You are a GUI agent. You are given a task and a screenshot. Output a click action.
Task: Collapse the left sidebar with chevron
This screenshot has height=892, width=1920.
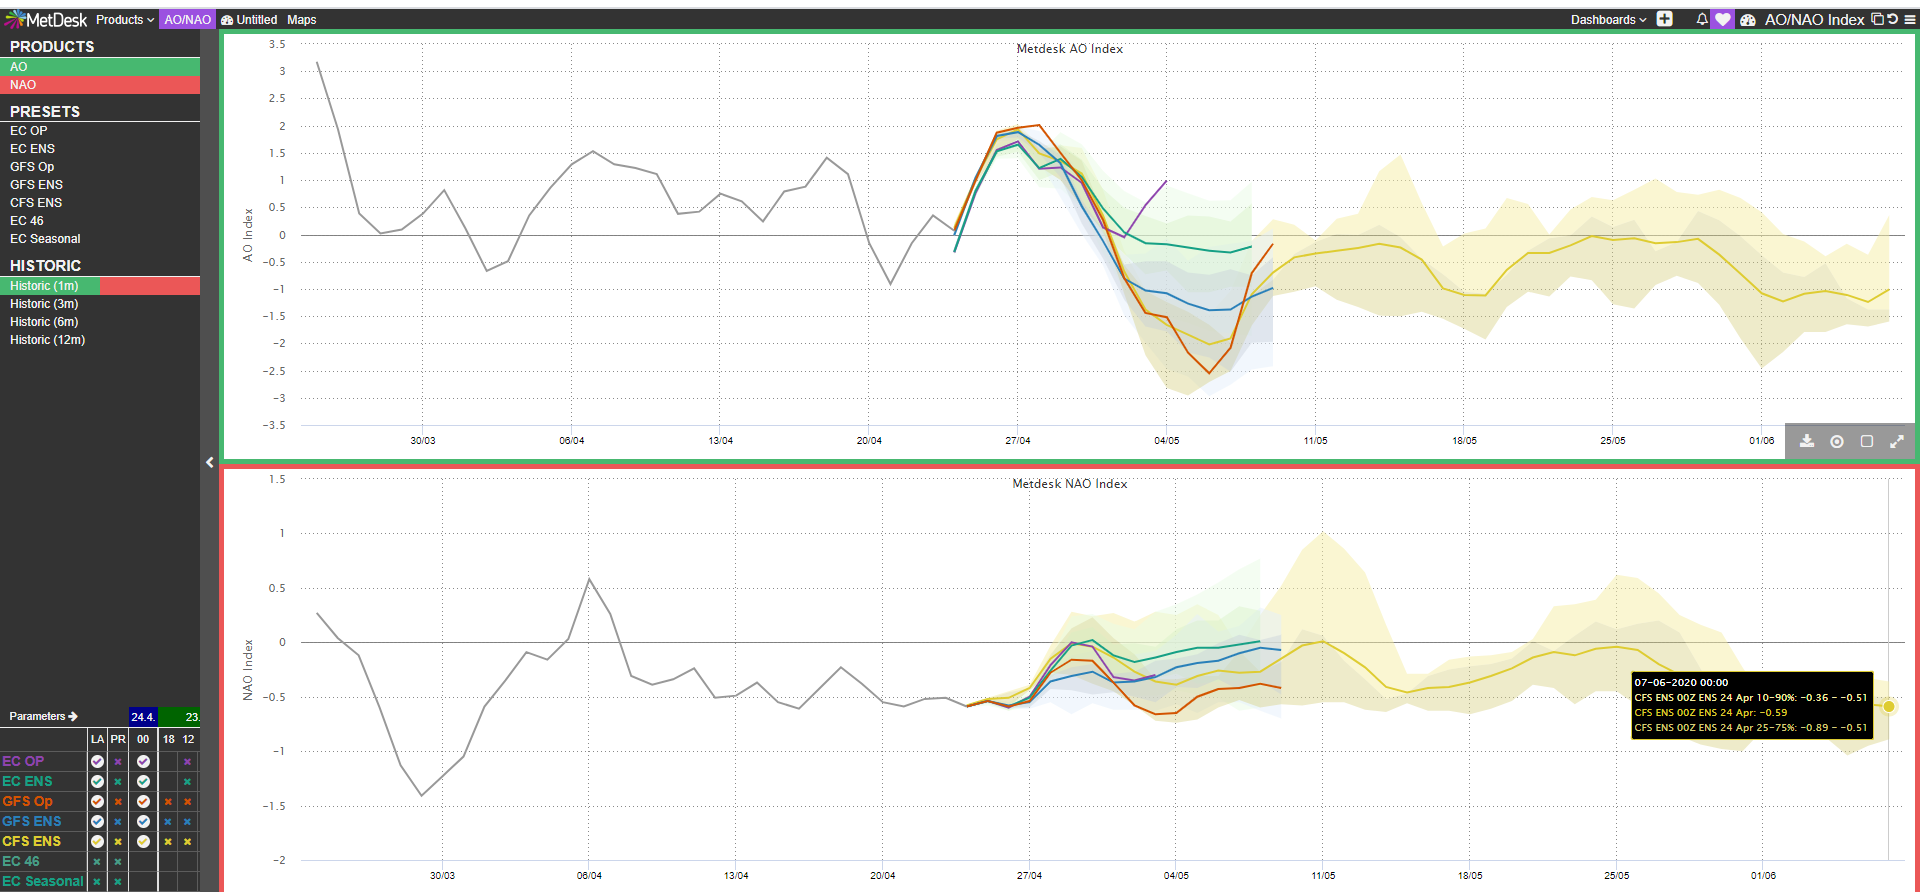tap(209, 462)
